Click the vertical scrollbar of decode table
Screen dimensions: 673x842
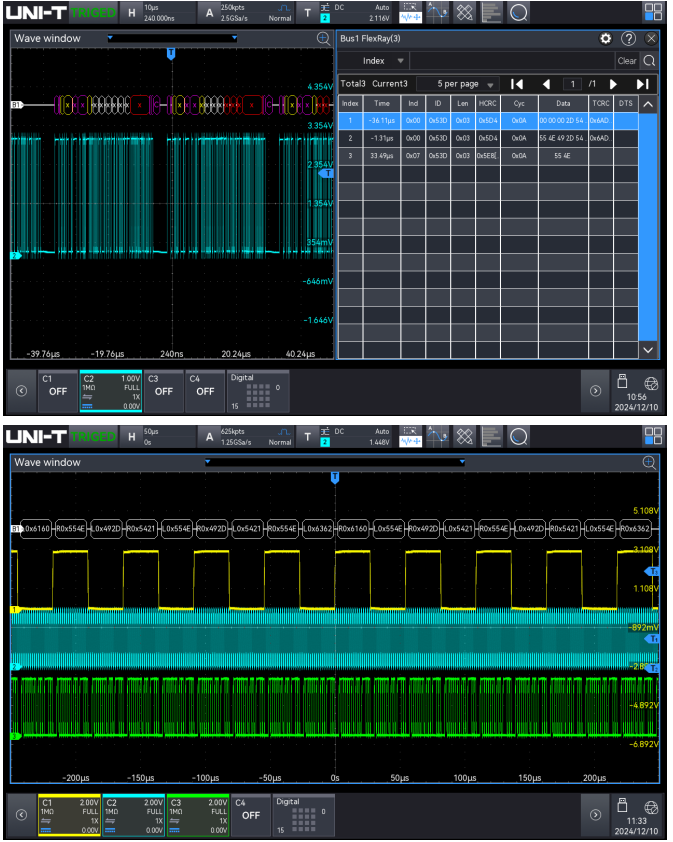point(649,230)
